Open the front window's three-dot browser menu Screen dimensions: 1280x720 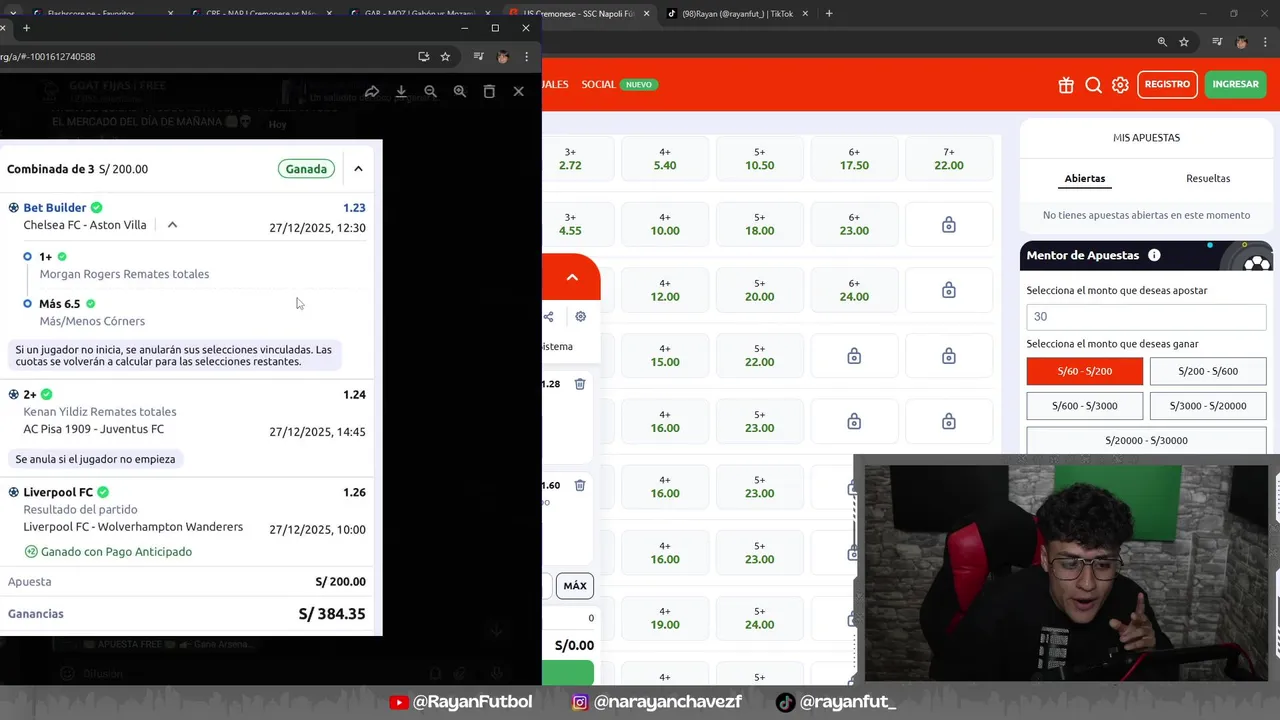pyautogui.click(x=527, y=57)
